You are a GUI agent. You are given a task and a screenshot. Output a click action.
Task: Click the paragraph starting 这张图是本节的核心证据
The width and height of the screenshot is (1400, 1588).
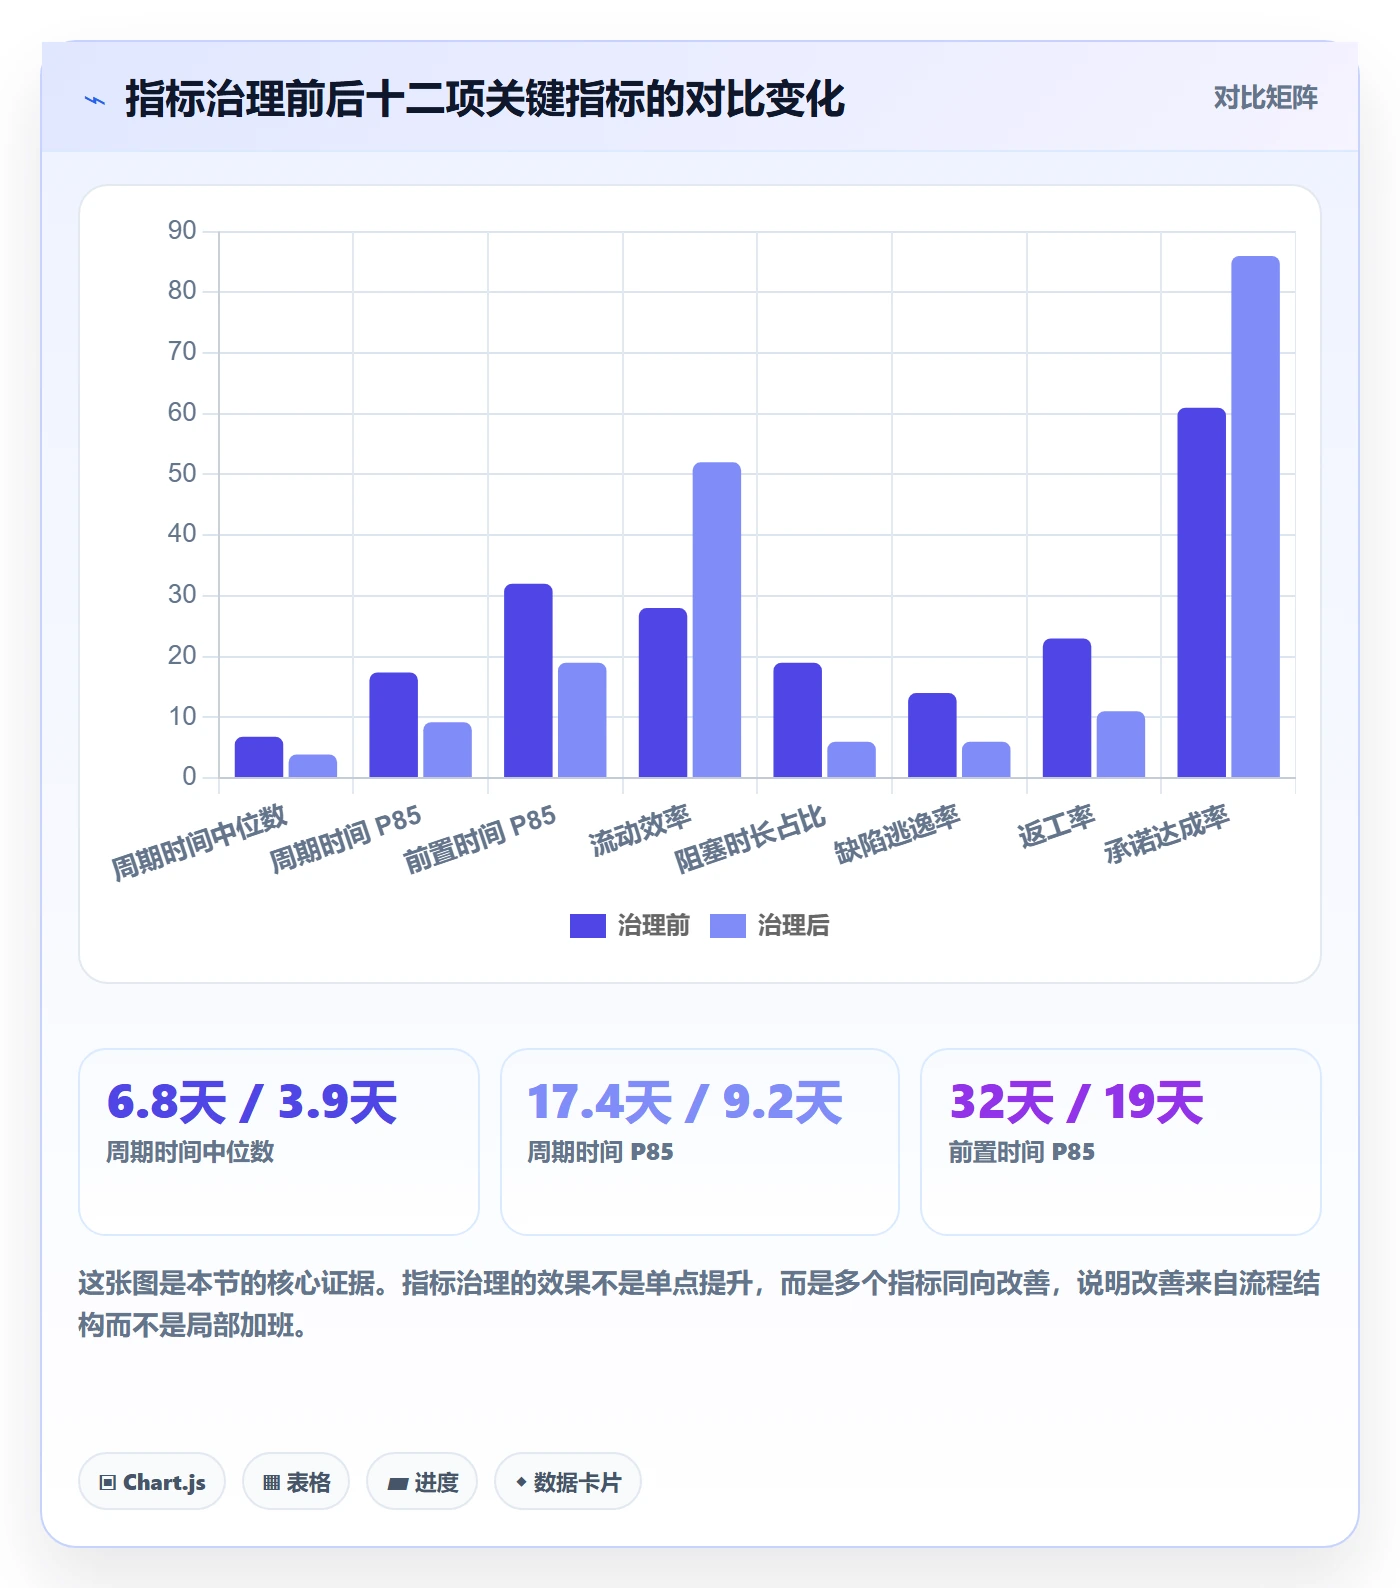tap(699, 1304)
